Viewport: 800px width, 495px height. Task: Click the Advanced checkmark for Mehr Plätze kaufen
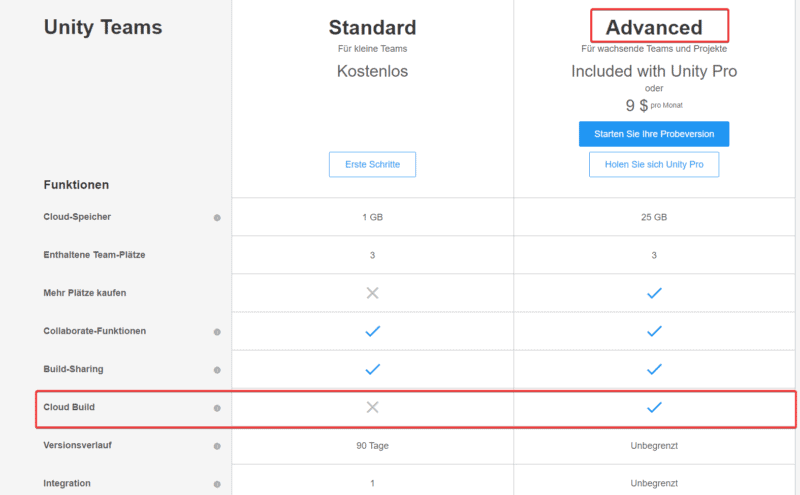click(x=654, y=293)
